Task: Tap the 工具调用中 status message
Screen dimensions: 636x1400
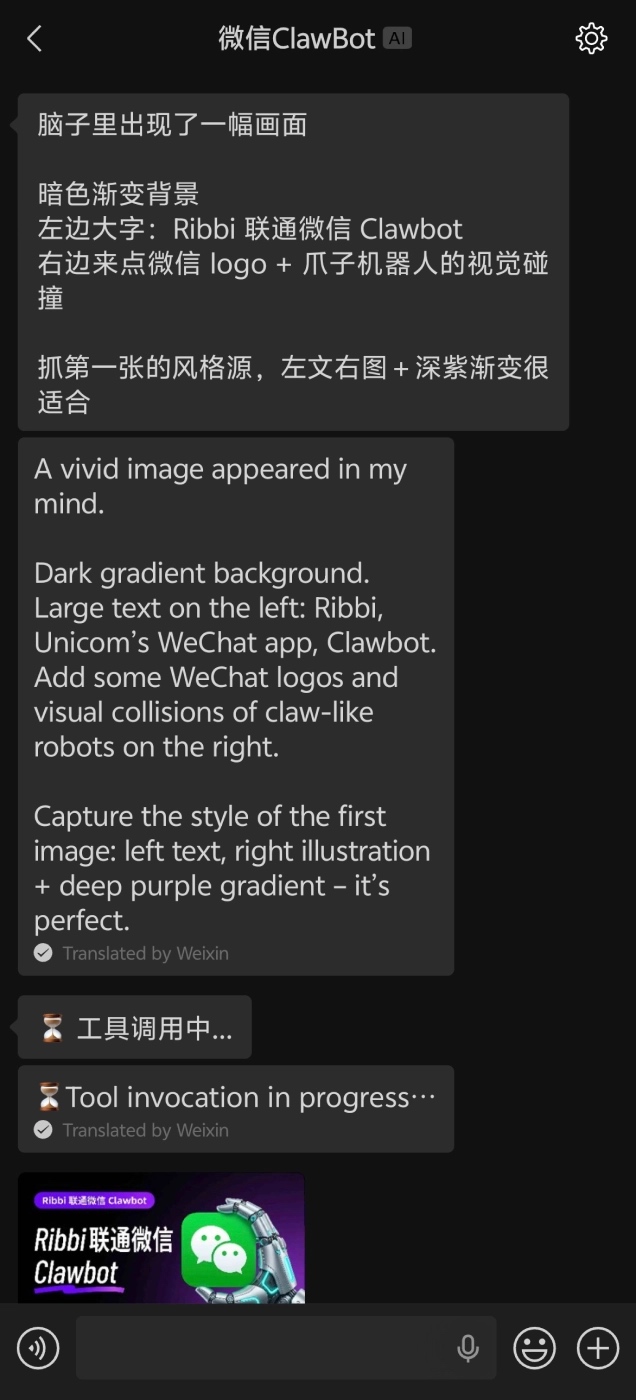Action: click(x=135, y=1028)
